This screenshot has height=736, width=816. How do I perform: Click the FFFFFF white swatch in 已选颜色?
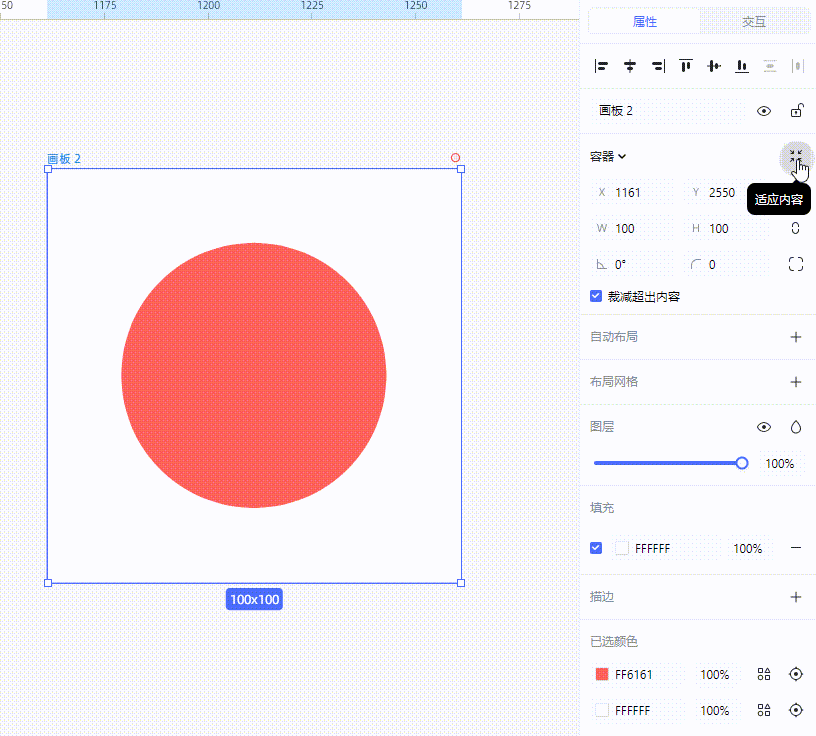pyautogui.click(x=602, y=710)
